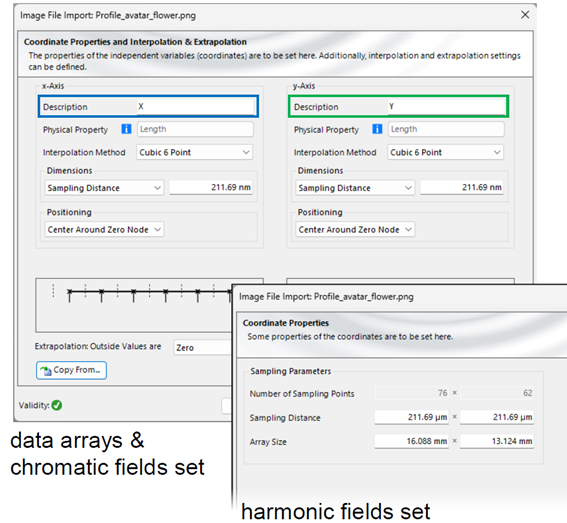The height and width of the screenshot is (523, 567).
Task: Close the Image File Import dialog
Action: pyautogui.click(x=525, y=15)
